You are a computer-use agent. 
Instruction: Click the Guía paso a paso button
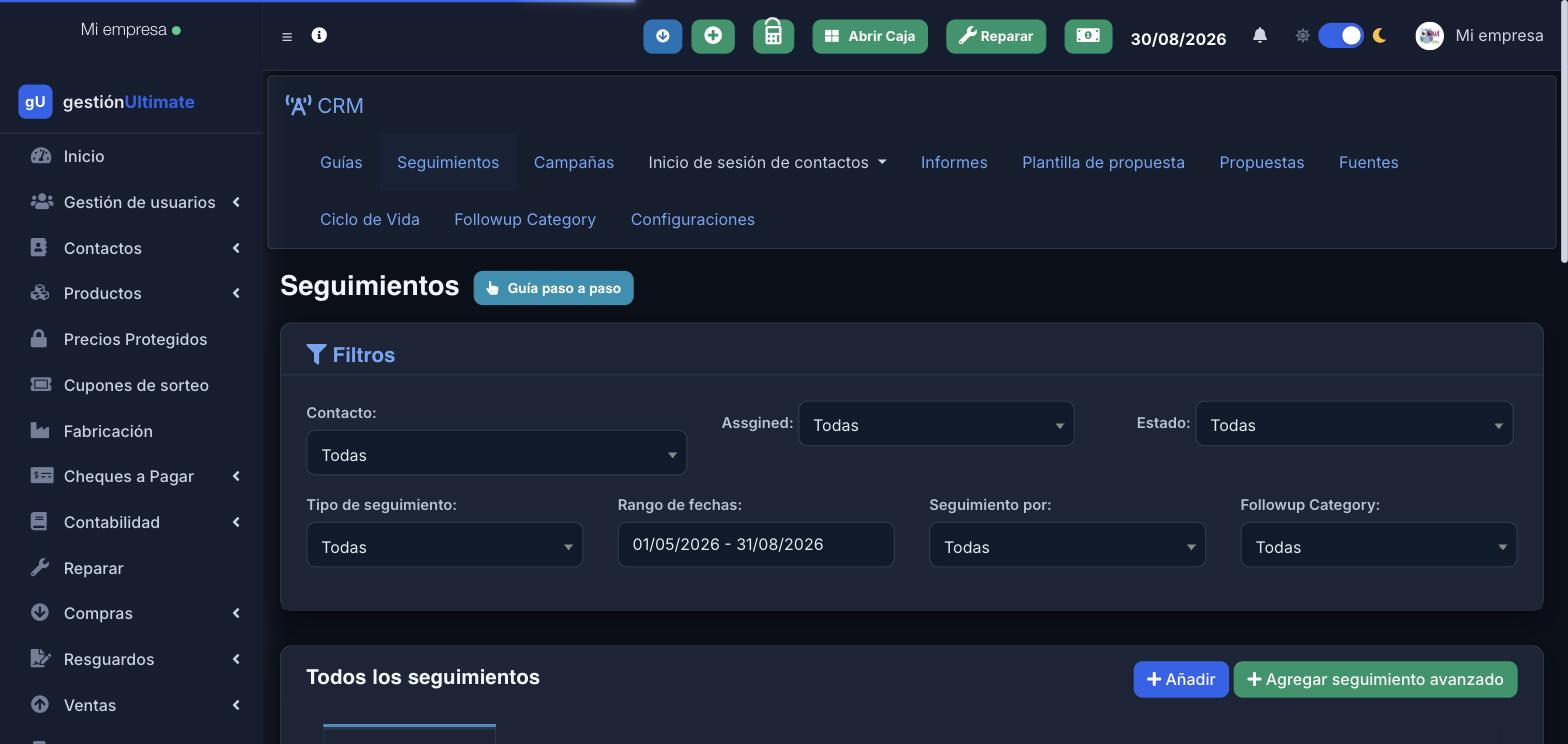coord(553,288)
